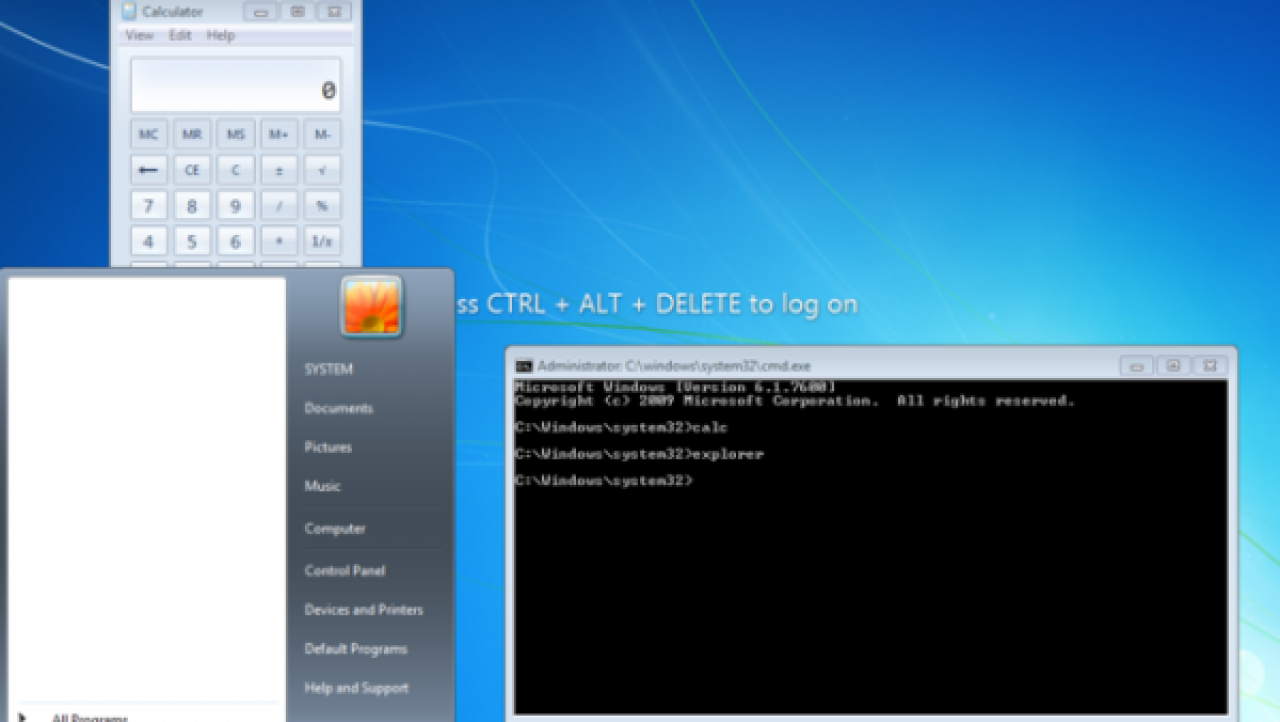
Task: Open Help and Support
Action: (x=357, y=688)
